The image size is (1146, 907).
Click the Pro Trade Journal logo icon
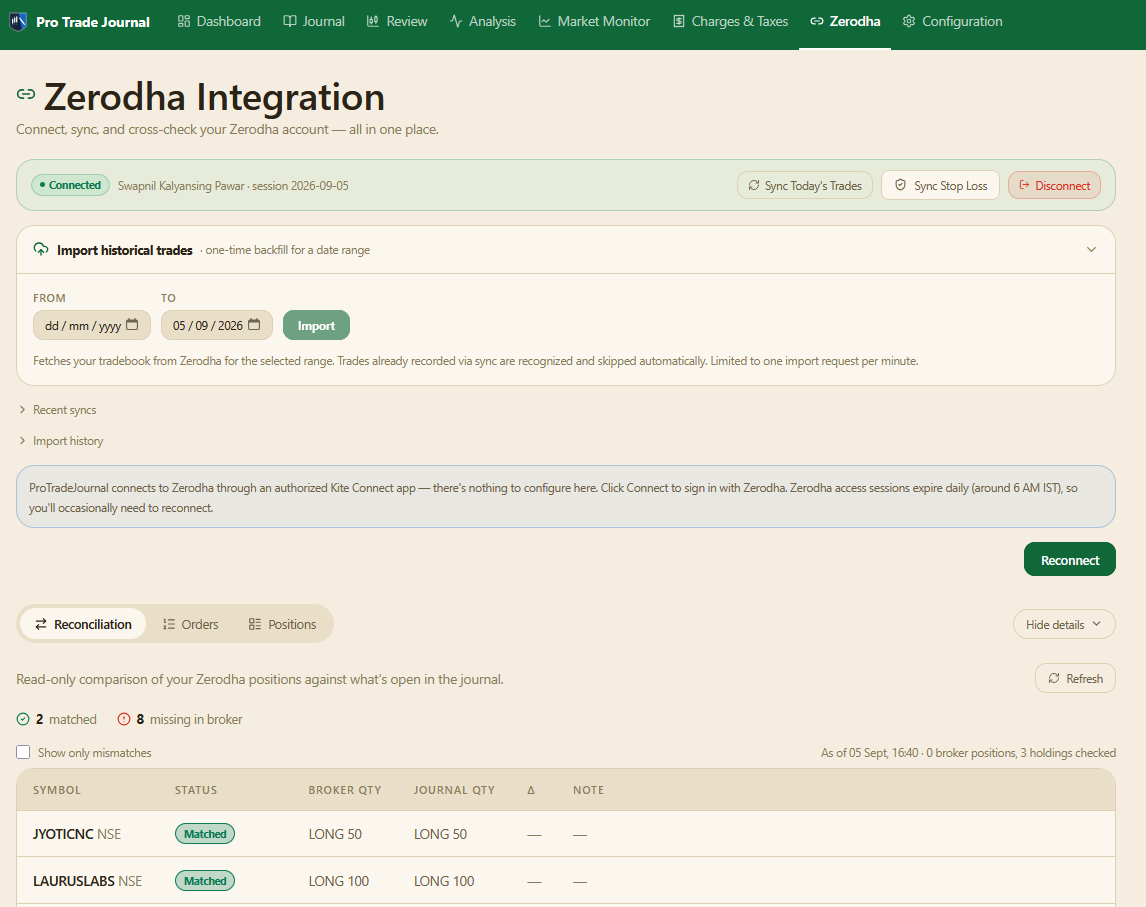tap(18, 21)
